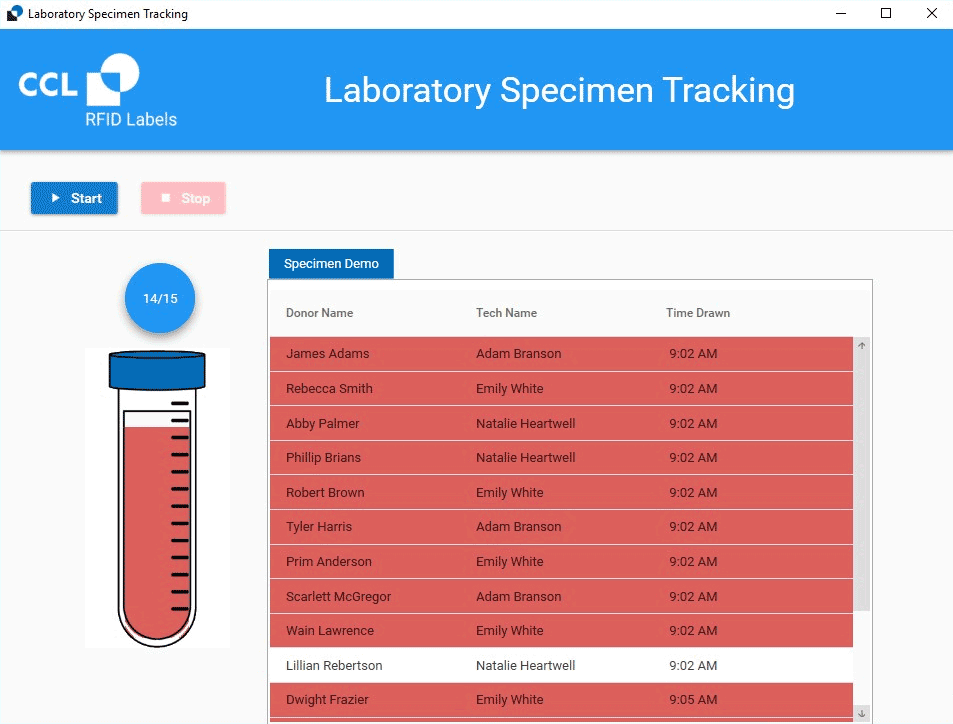
Task: Click the vertical scrollbar thumb
Action: point(861,480)
